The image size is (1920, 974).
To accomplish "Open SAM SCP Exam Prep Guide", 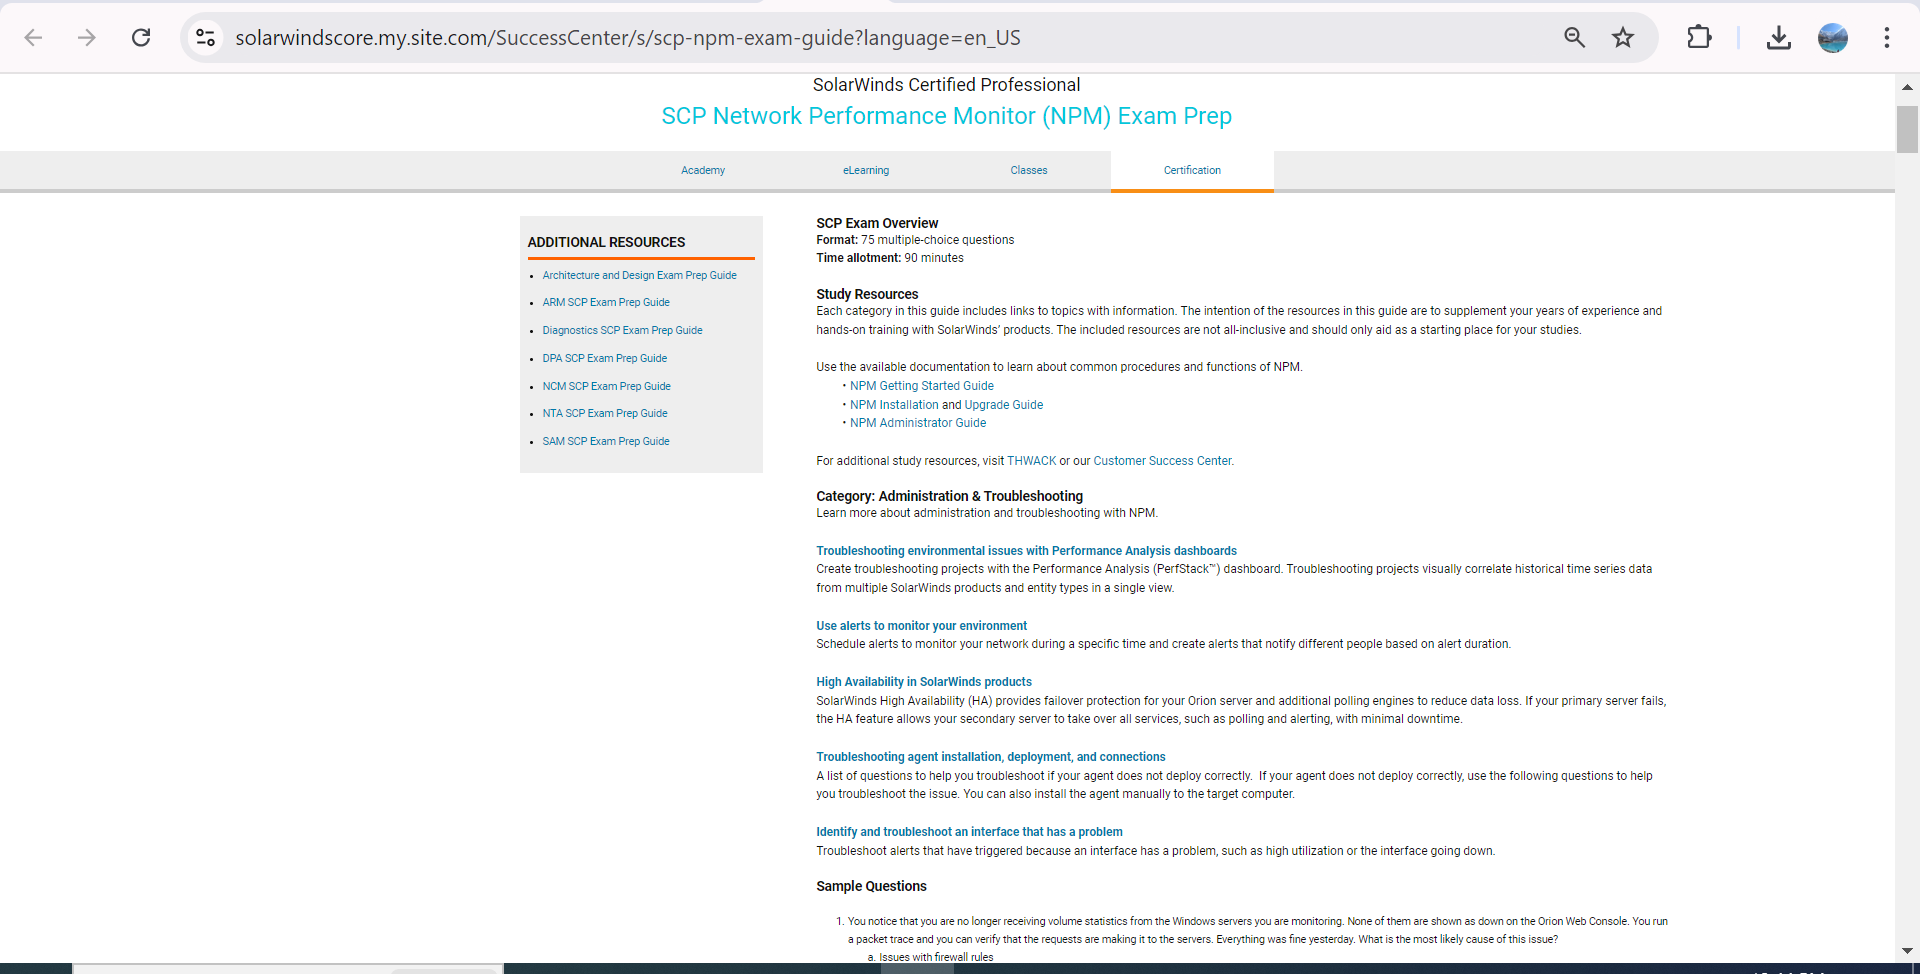I will coord(606,442).
